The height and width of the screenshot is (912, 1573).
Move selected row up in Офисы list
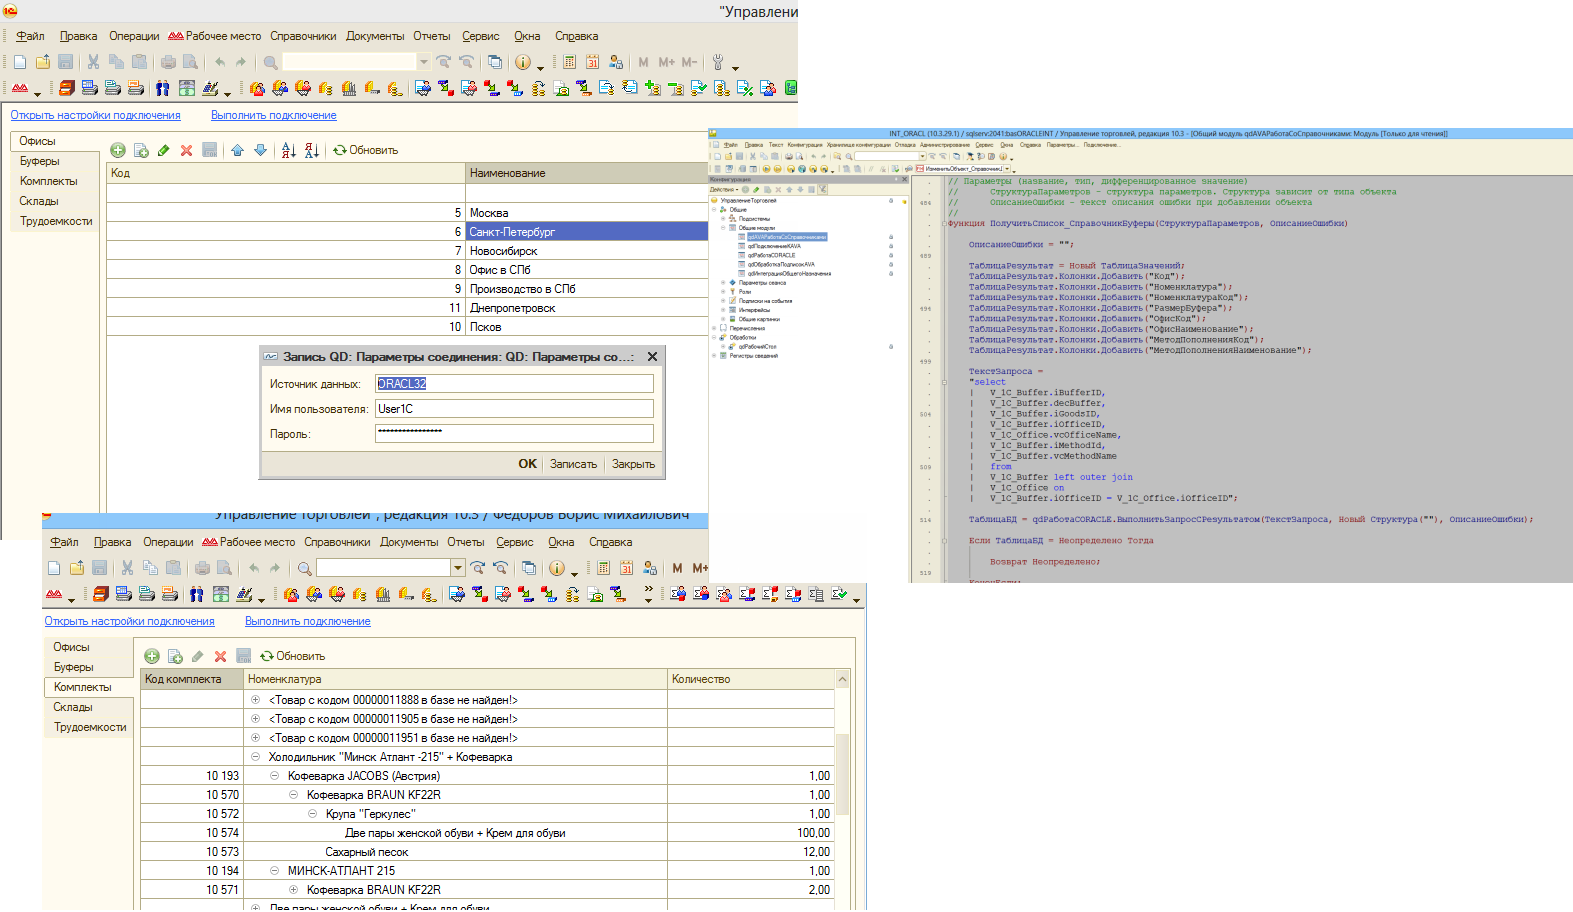coord(237,150)
